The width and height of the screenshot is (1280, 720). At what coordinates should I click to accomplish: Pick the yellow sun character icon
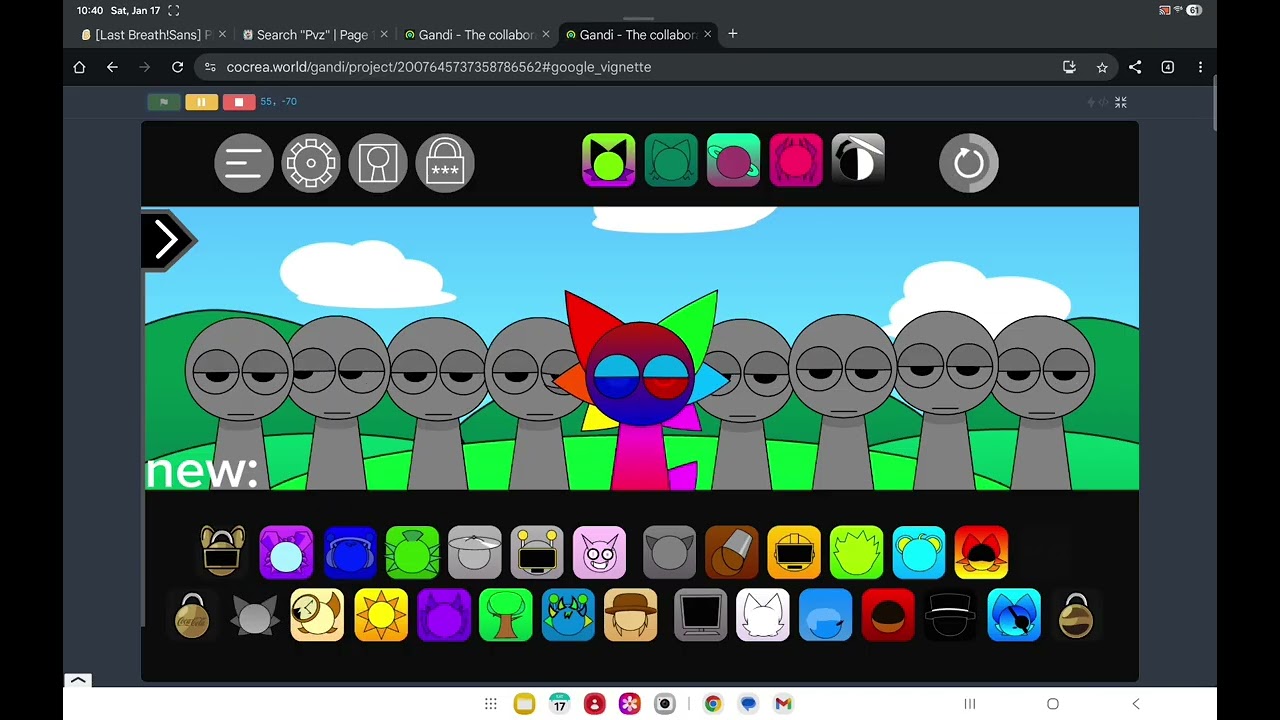click(381, 615)
